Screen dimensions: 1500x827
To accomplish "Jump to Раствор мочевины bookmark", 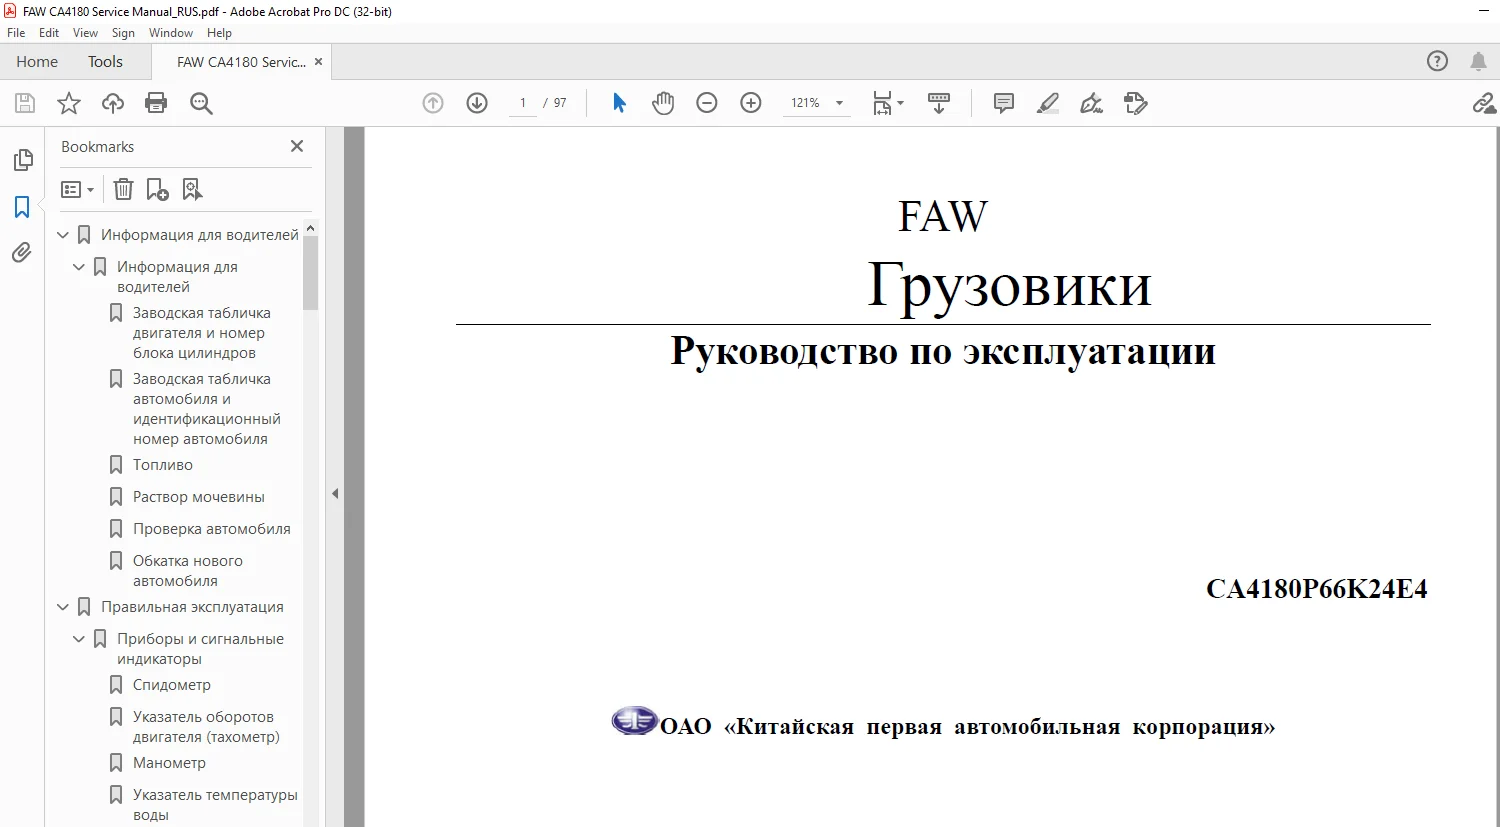I will coord(199,497).
